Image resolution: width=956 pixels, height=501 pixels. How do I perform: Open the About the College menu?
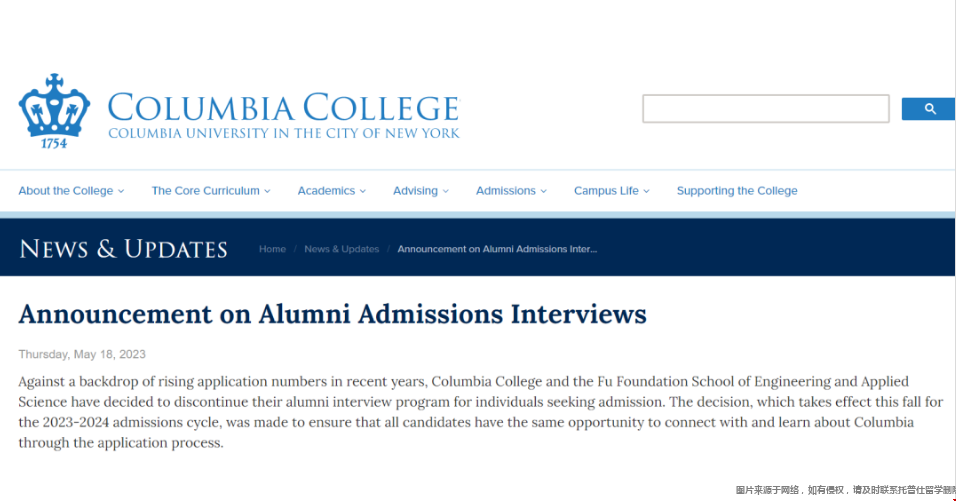[x=66, y=191]
